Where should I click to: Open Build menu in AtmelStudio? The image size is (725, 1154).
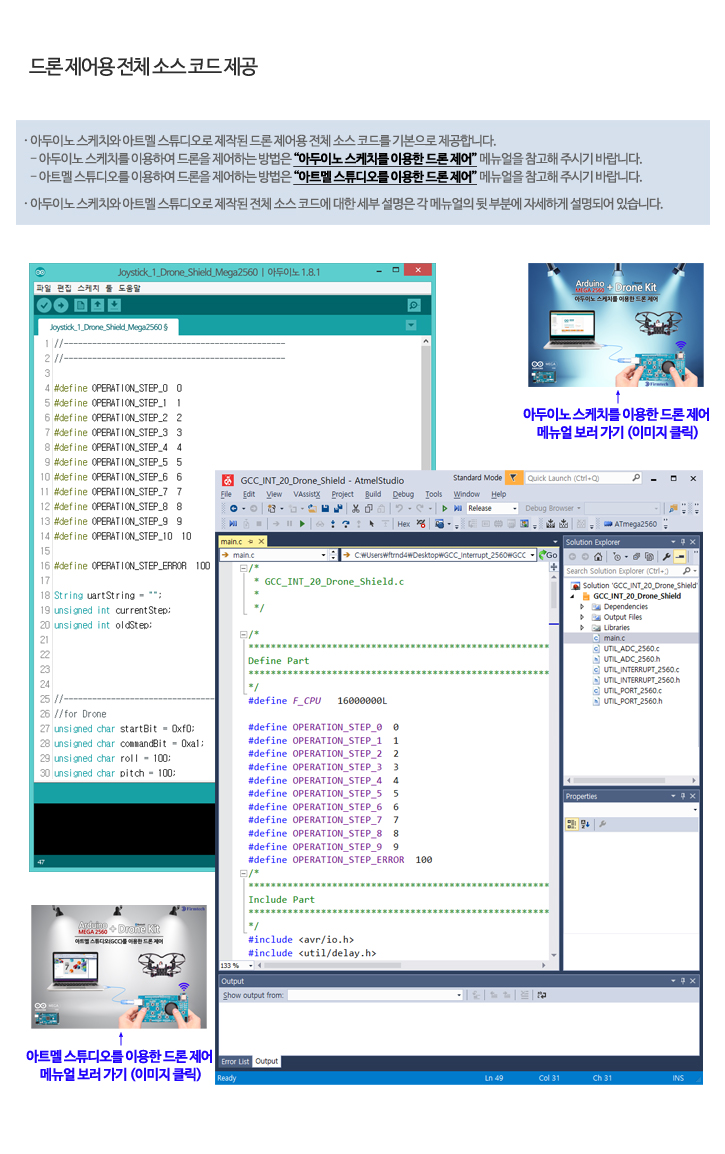373,494
